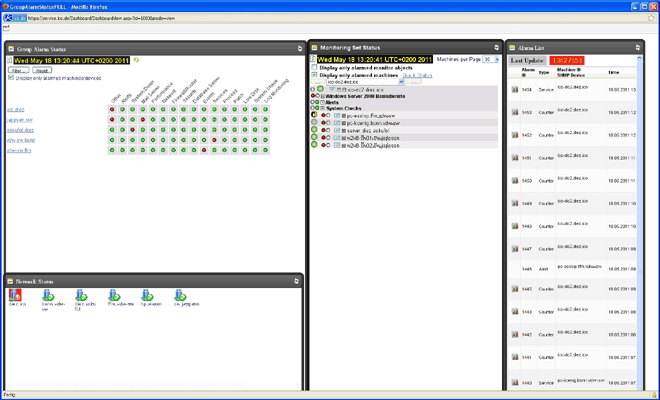Open the hp network status icon
The image size is (660, 400).
point(147,295)
